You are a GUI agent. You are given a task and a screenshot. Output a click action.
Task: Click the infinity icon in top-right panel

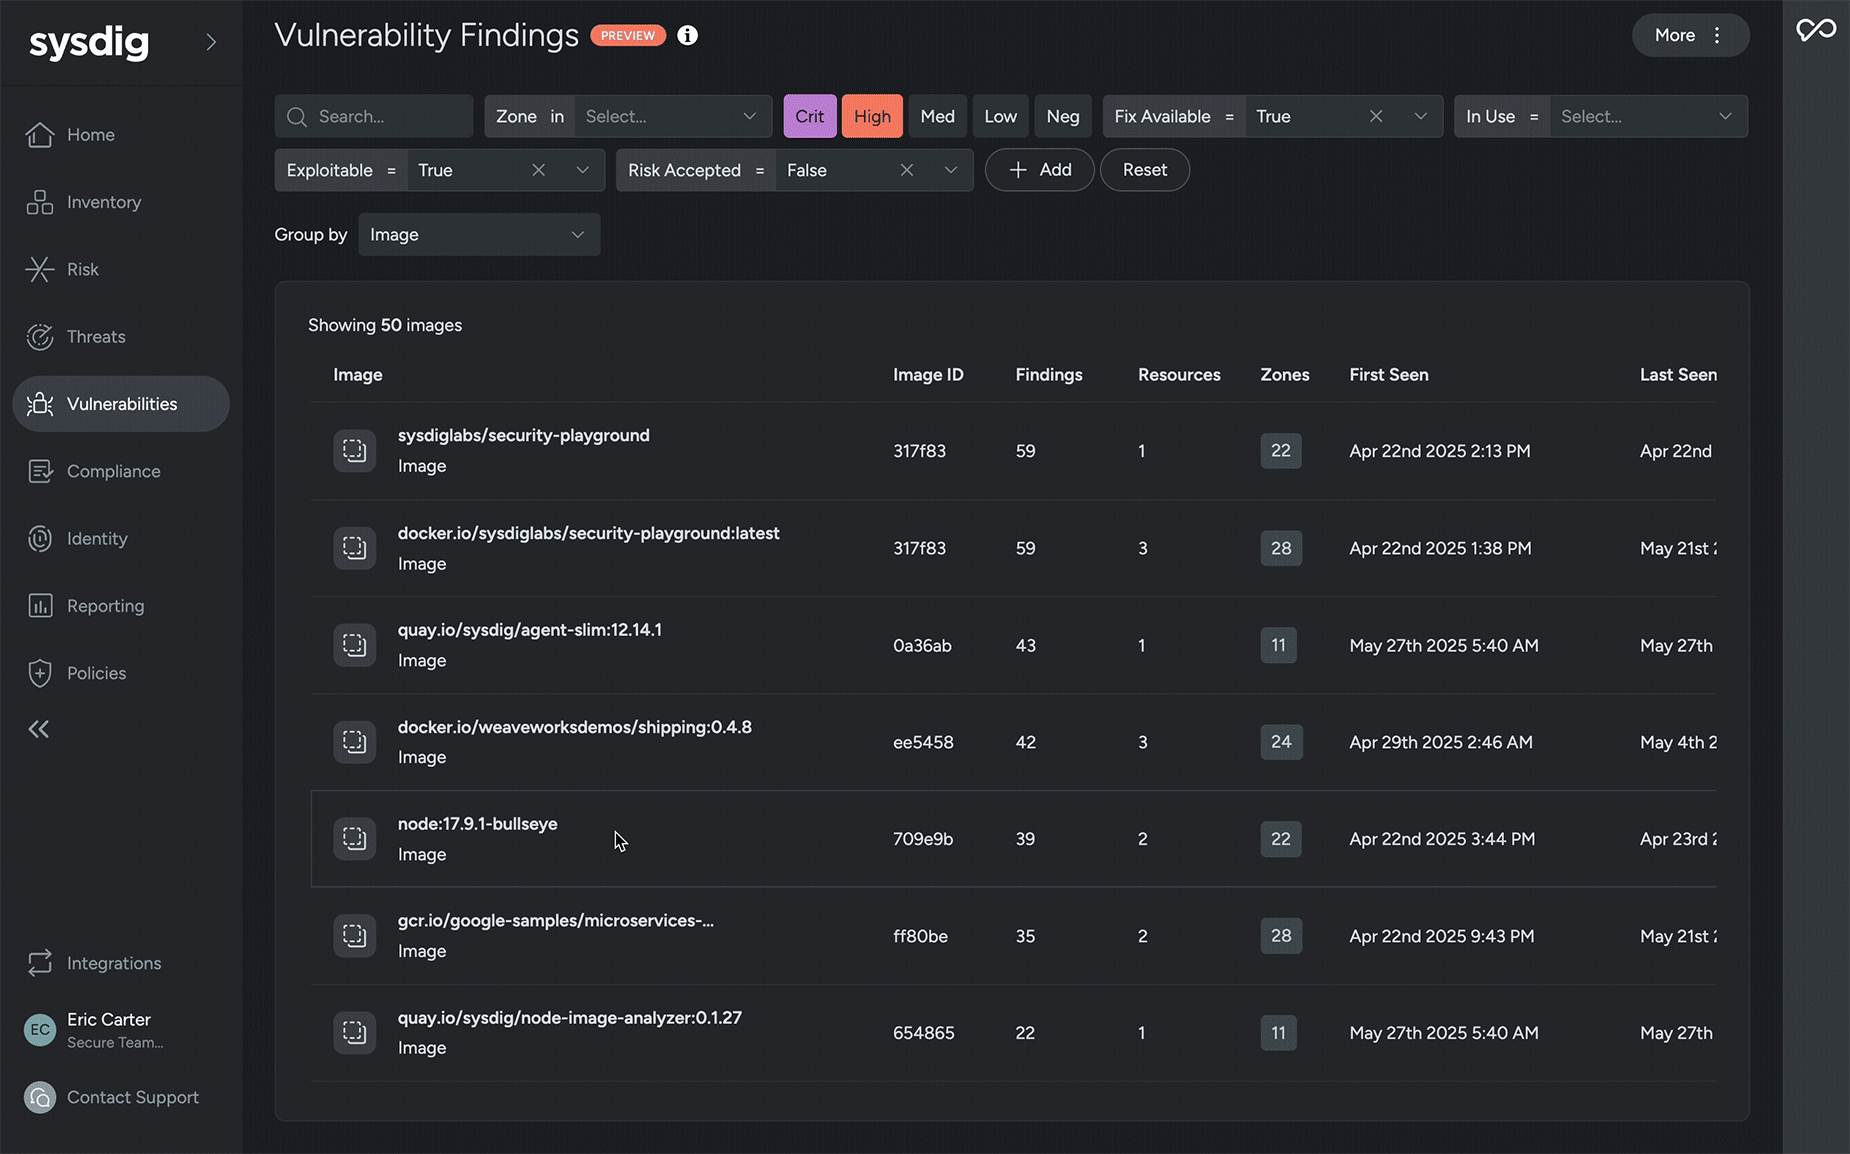pyautogui.click(x=1816, y=30)
